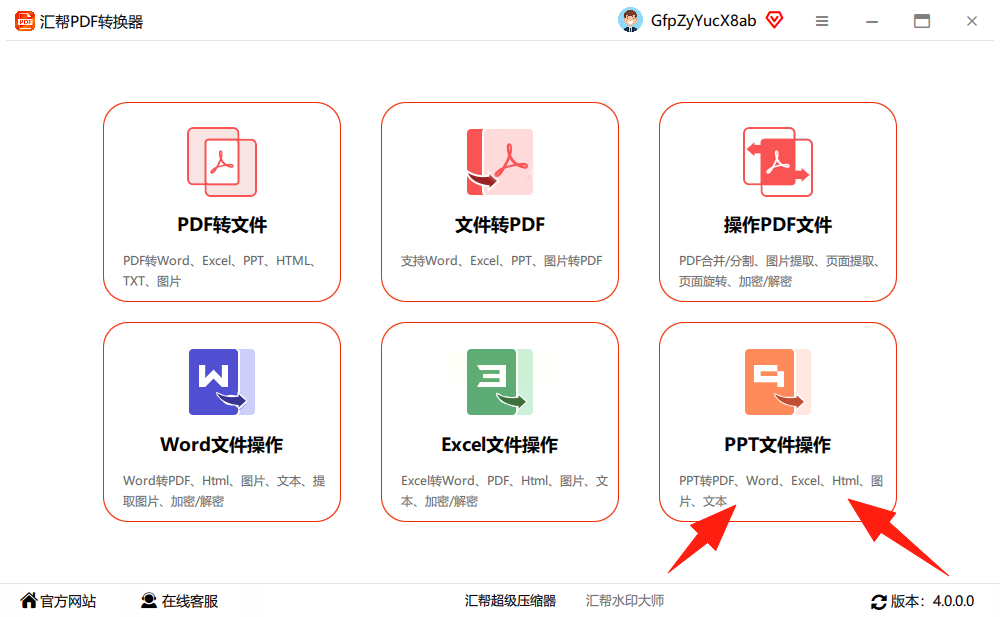The image size is (1000, 617).
Task: Open the 官方网站 link
Action: tap(68, 601)
